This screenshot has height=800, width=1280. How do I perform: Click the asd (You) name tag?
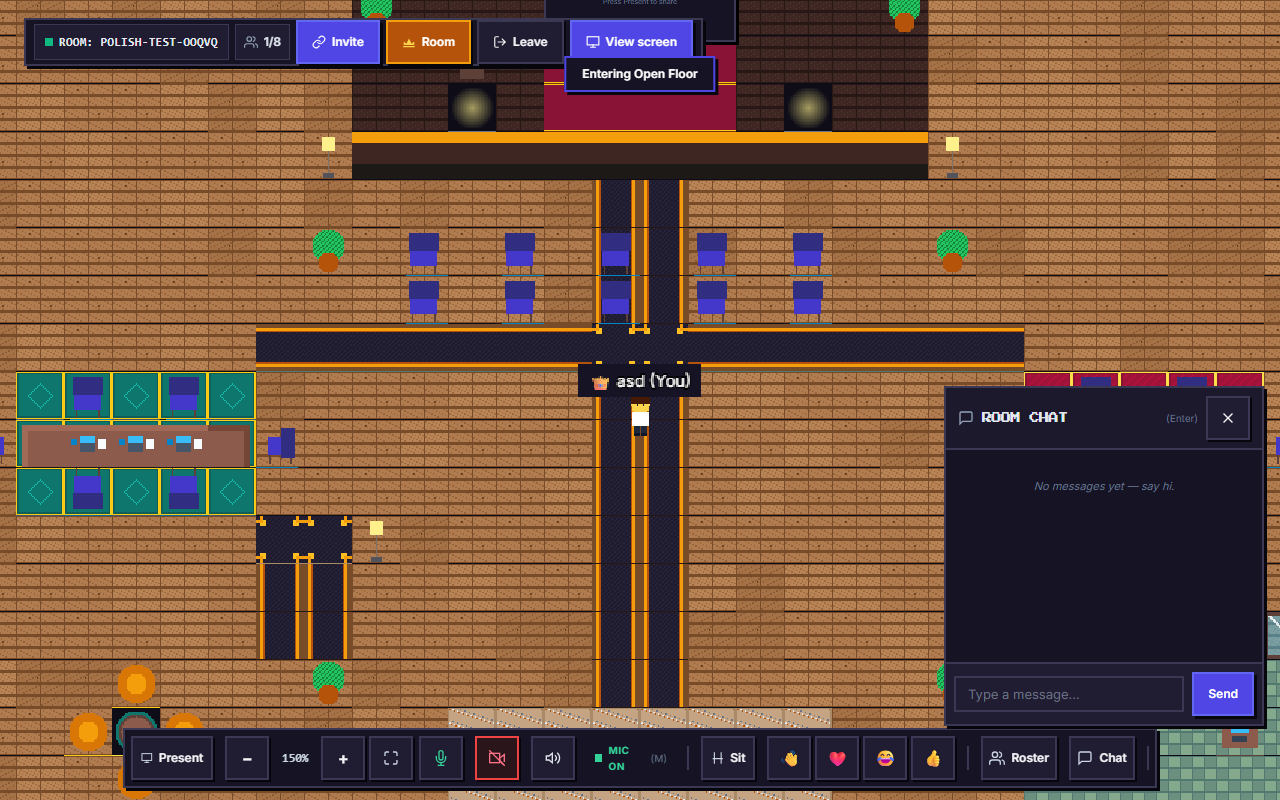point(640,381)
